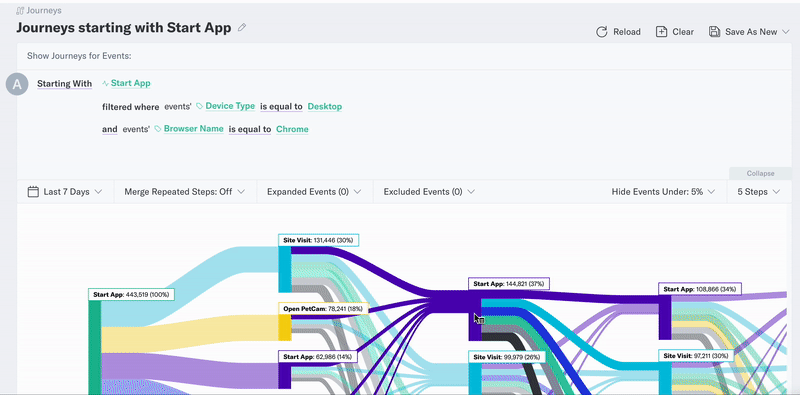
Task: Click the Reload circular arrow icon
Action: click(x=602, y=32)
